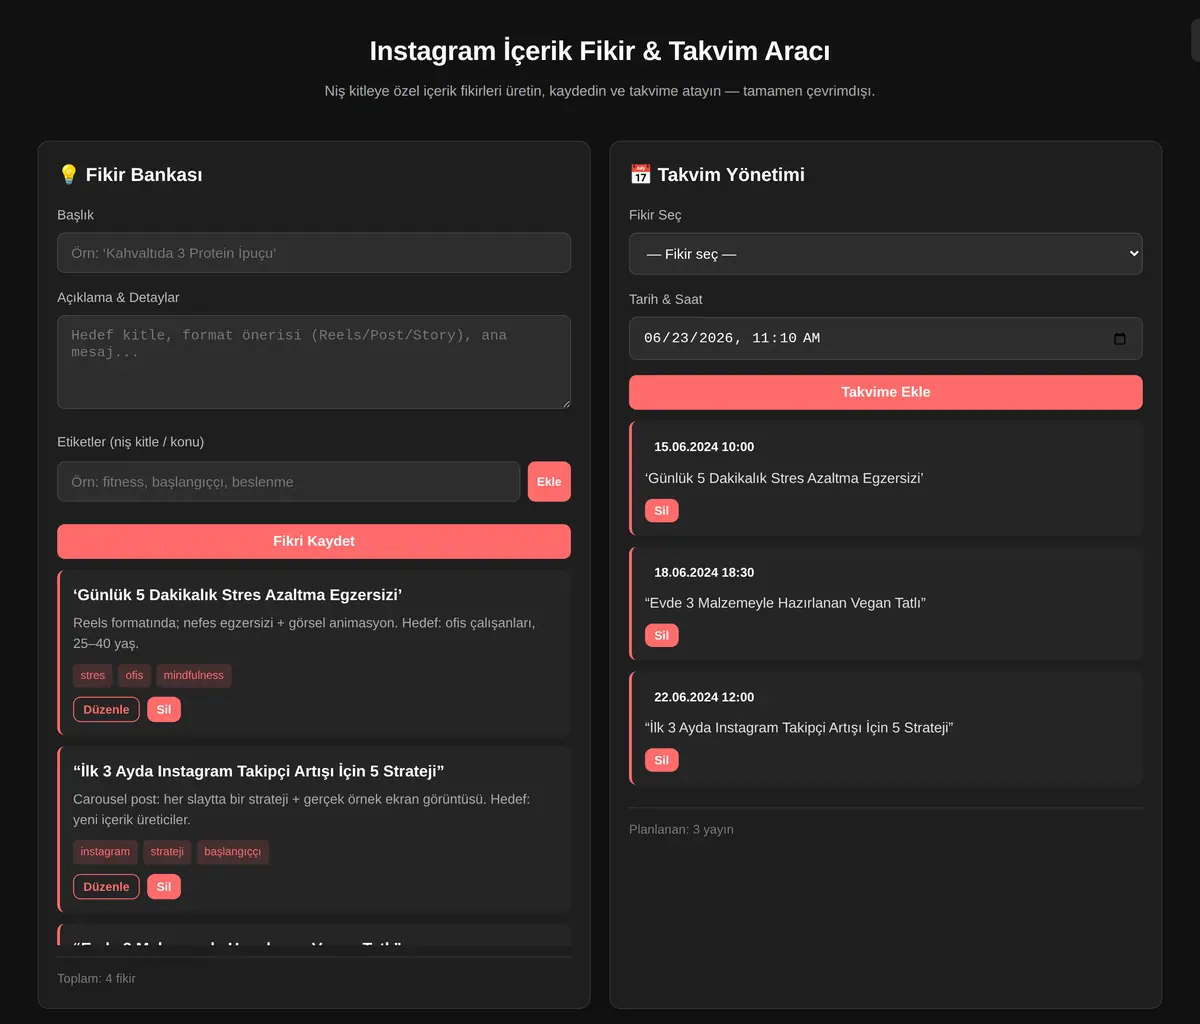Remove the 15.06.2024 10:00 scheduled entry
Screen dimensions: 1200x1024
(661, 511)
